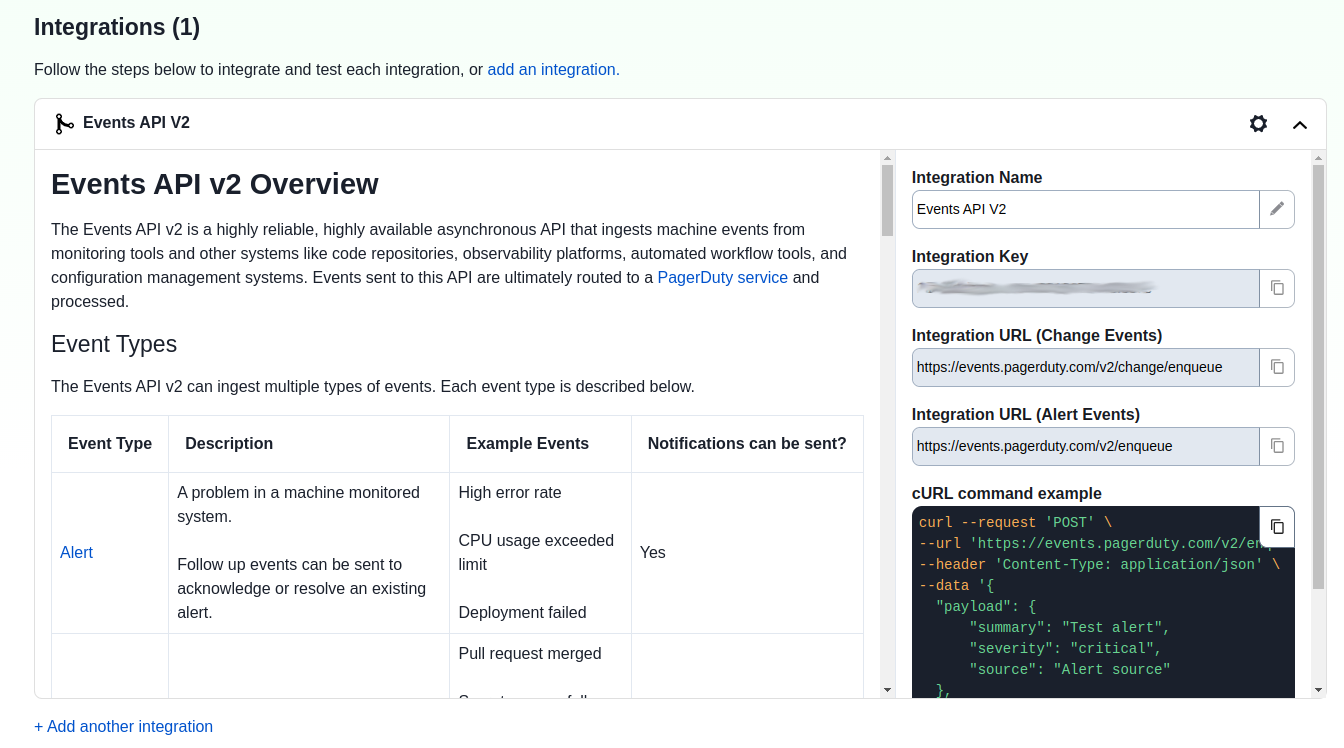This screenshot has height=748, width=1344.
Task: Click the 'Pull request merged' example text
Action: [530, 654]
